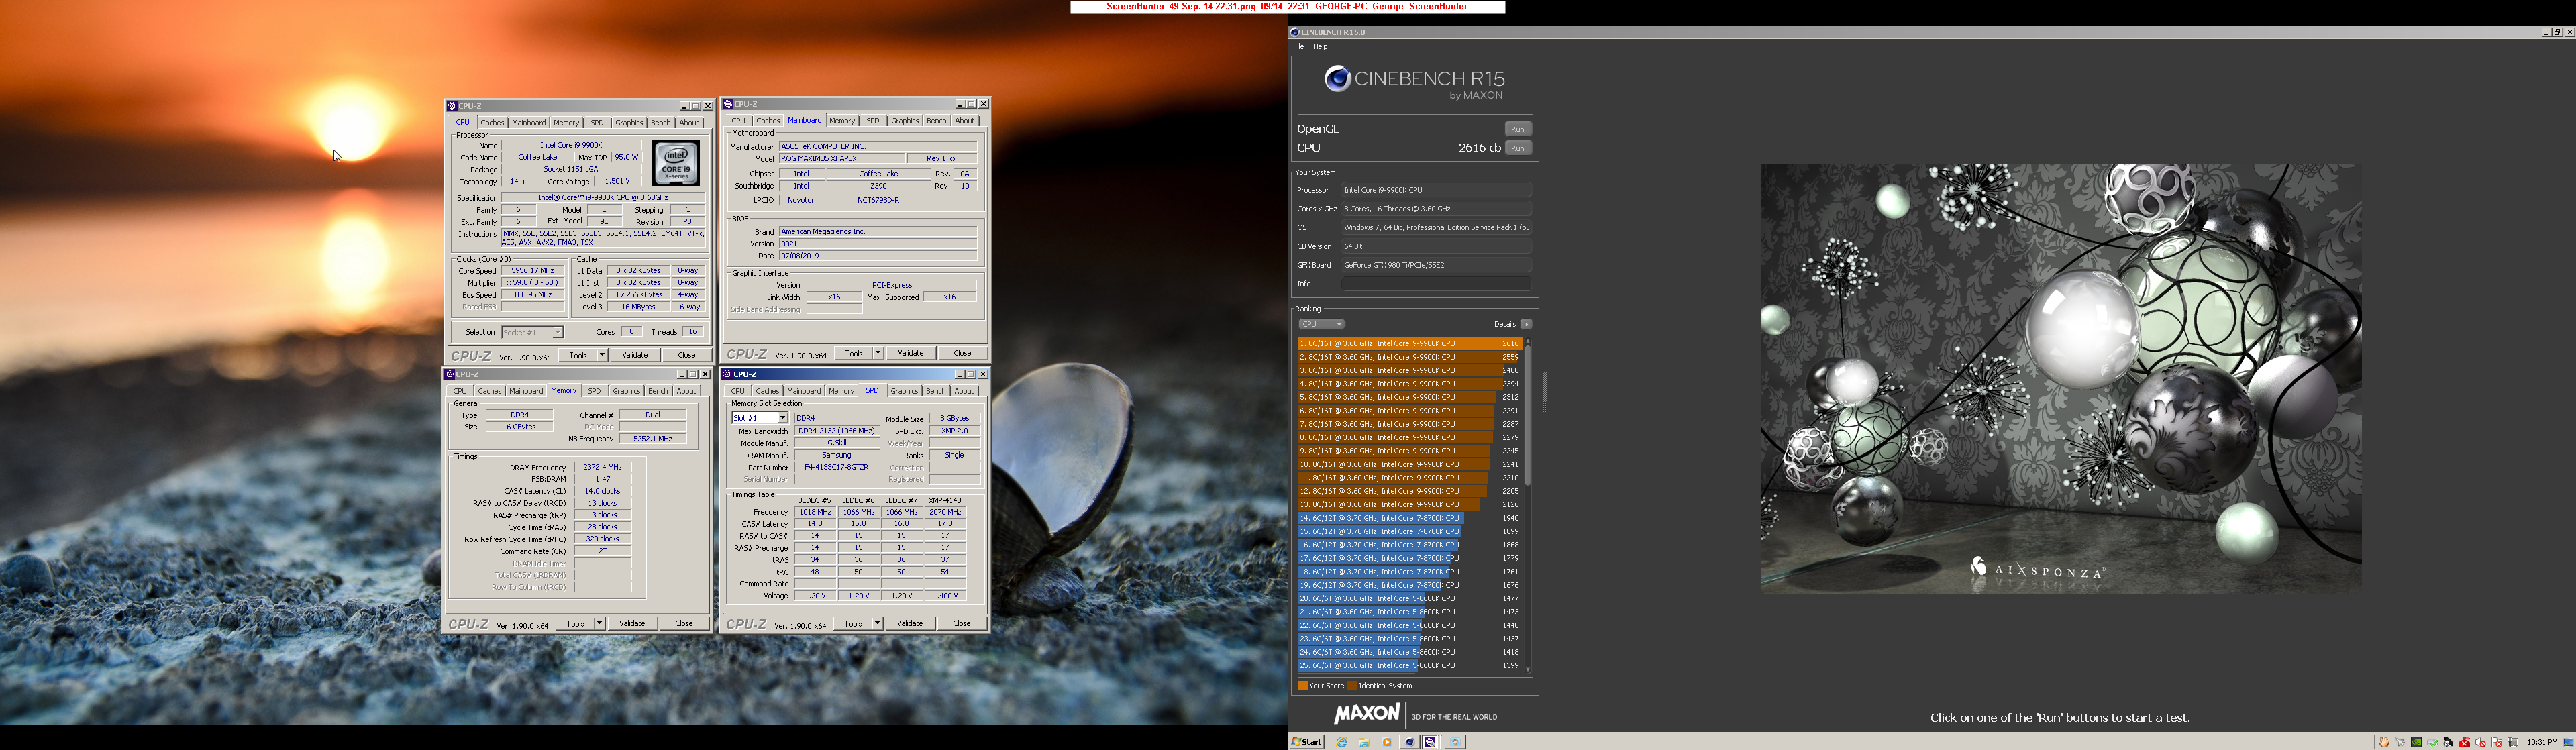Image resolution: width=2576 pixels, height=750 pixels.
Task: Open the Action Center flag tray icon
Action: [2497, 742]
